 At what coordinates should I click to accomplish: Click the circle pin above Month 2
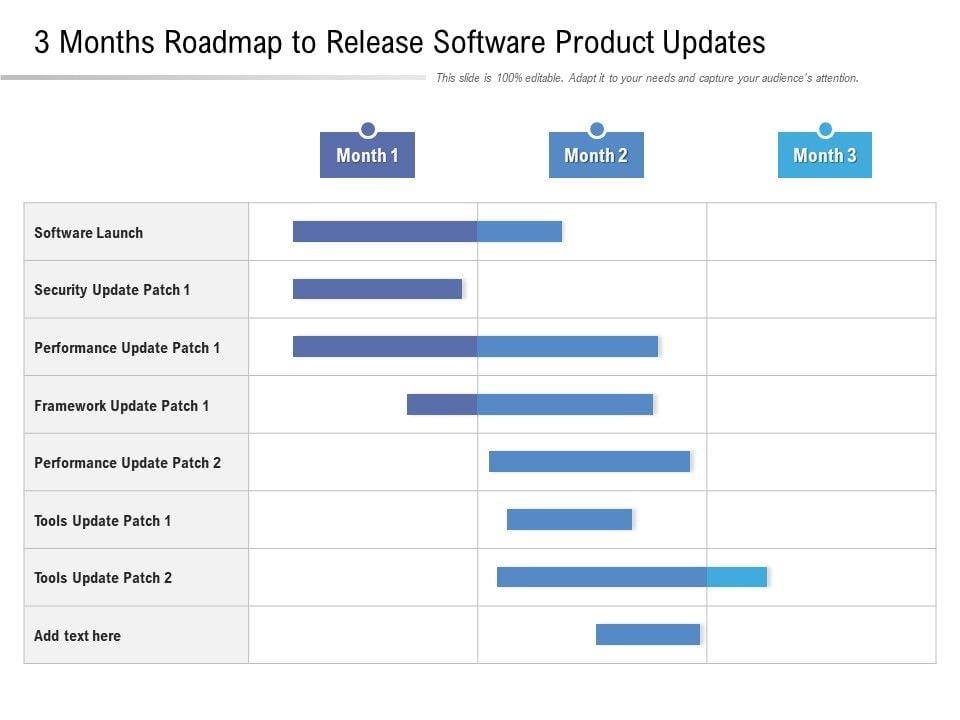click(597, 129)
